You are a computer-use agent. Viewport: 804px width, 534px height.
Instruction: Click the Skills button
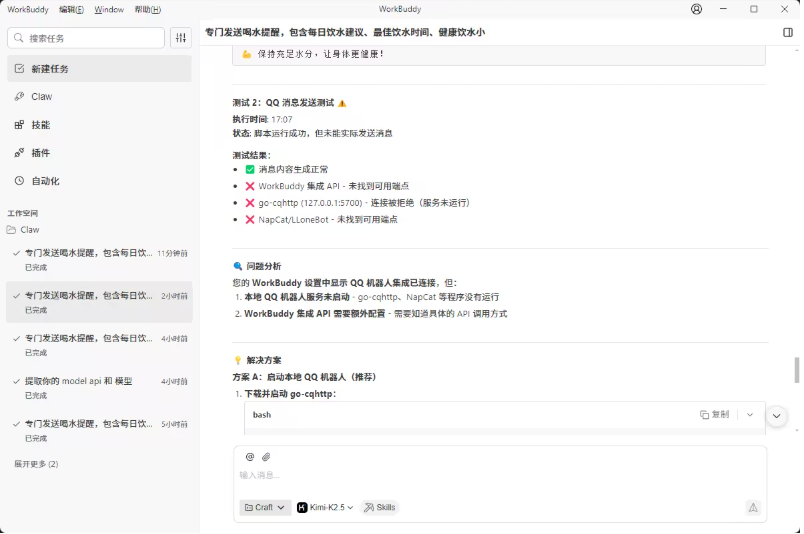380,507
